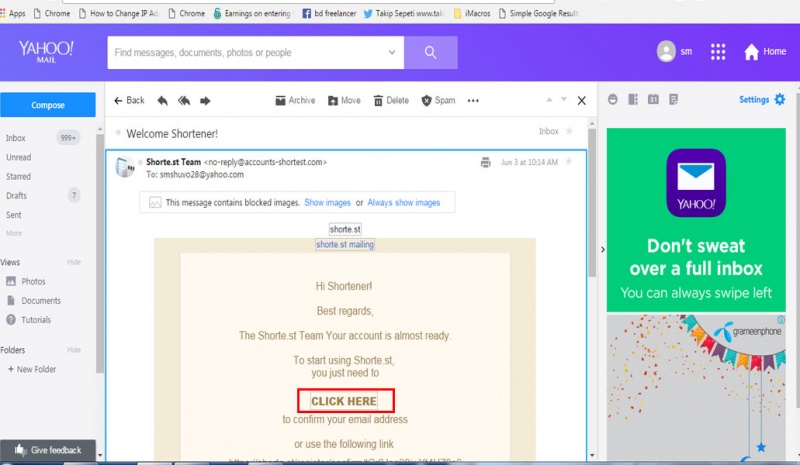Open bd freelancer Facebook bookmark
Viewport: 800px width, 465px height.
[x=329, y=13]
